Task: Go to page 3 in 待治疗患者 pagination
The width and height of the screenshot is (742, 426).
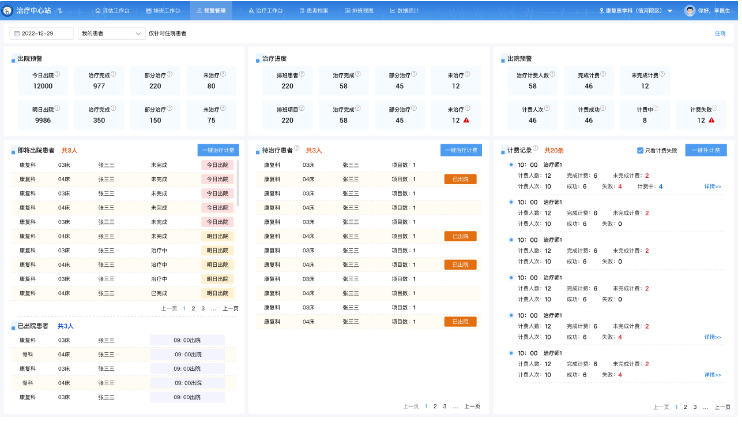Action: (444, 407)
